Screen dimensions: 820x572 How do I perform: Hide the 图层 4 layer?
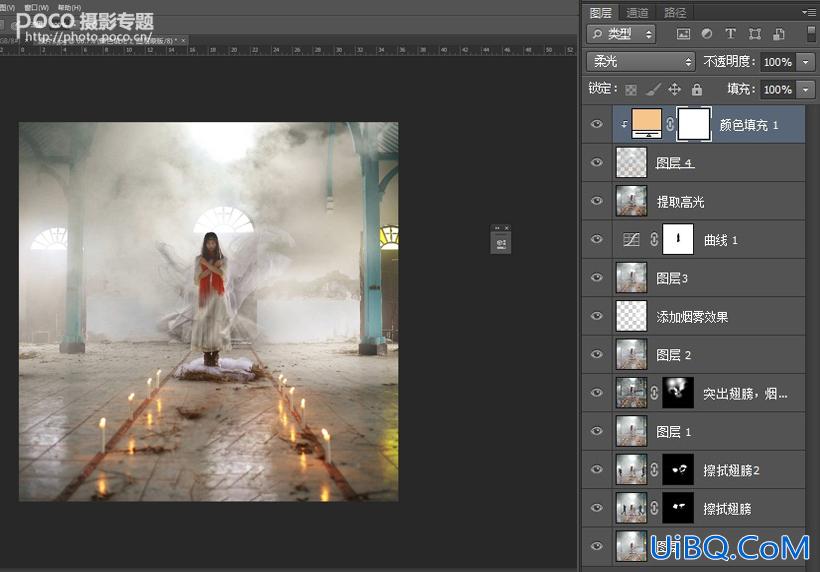[597, 162]
